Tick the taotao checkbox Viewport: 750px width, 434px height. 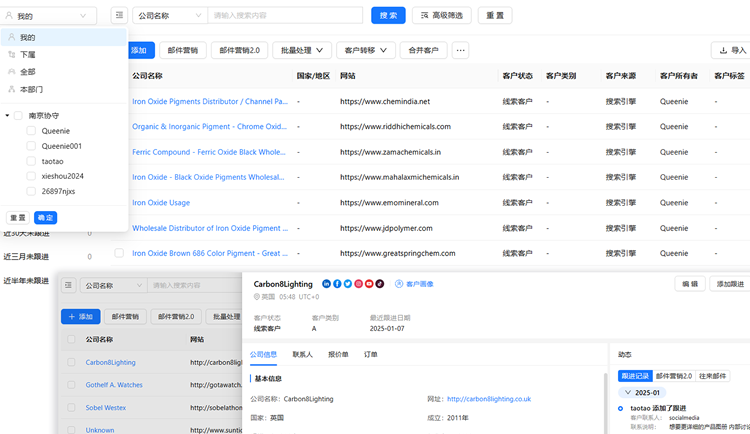click(x=31, y=161)
